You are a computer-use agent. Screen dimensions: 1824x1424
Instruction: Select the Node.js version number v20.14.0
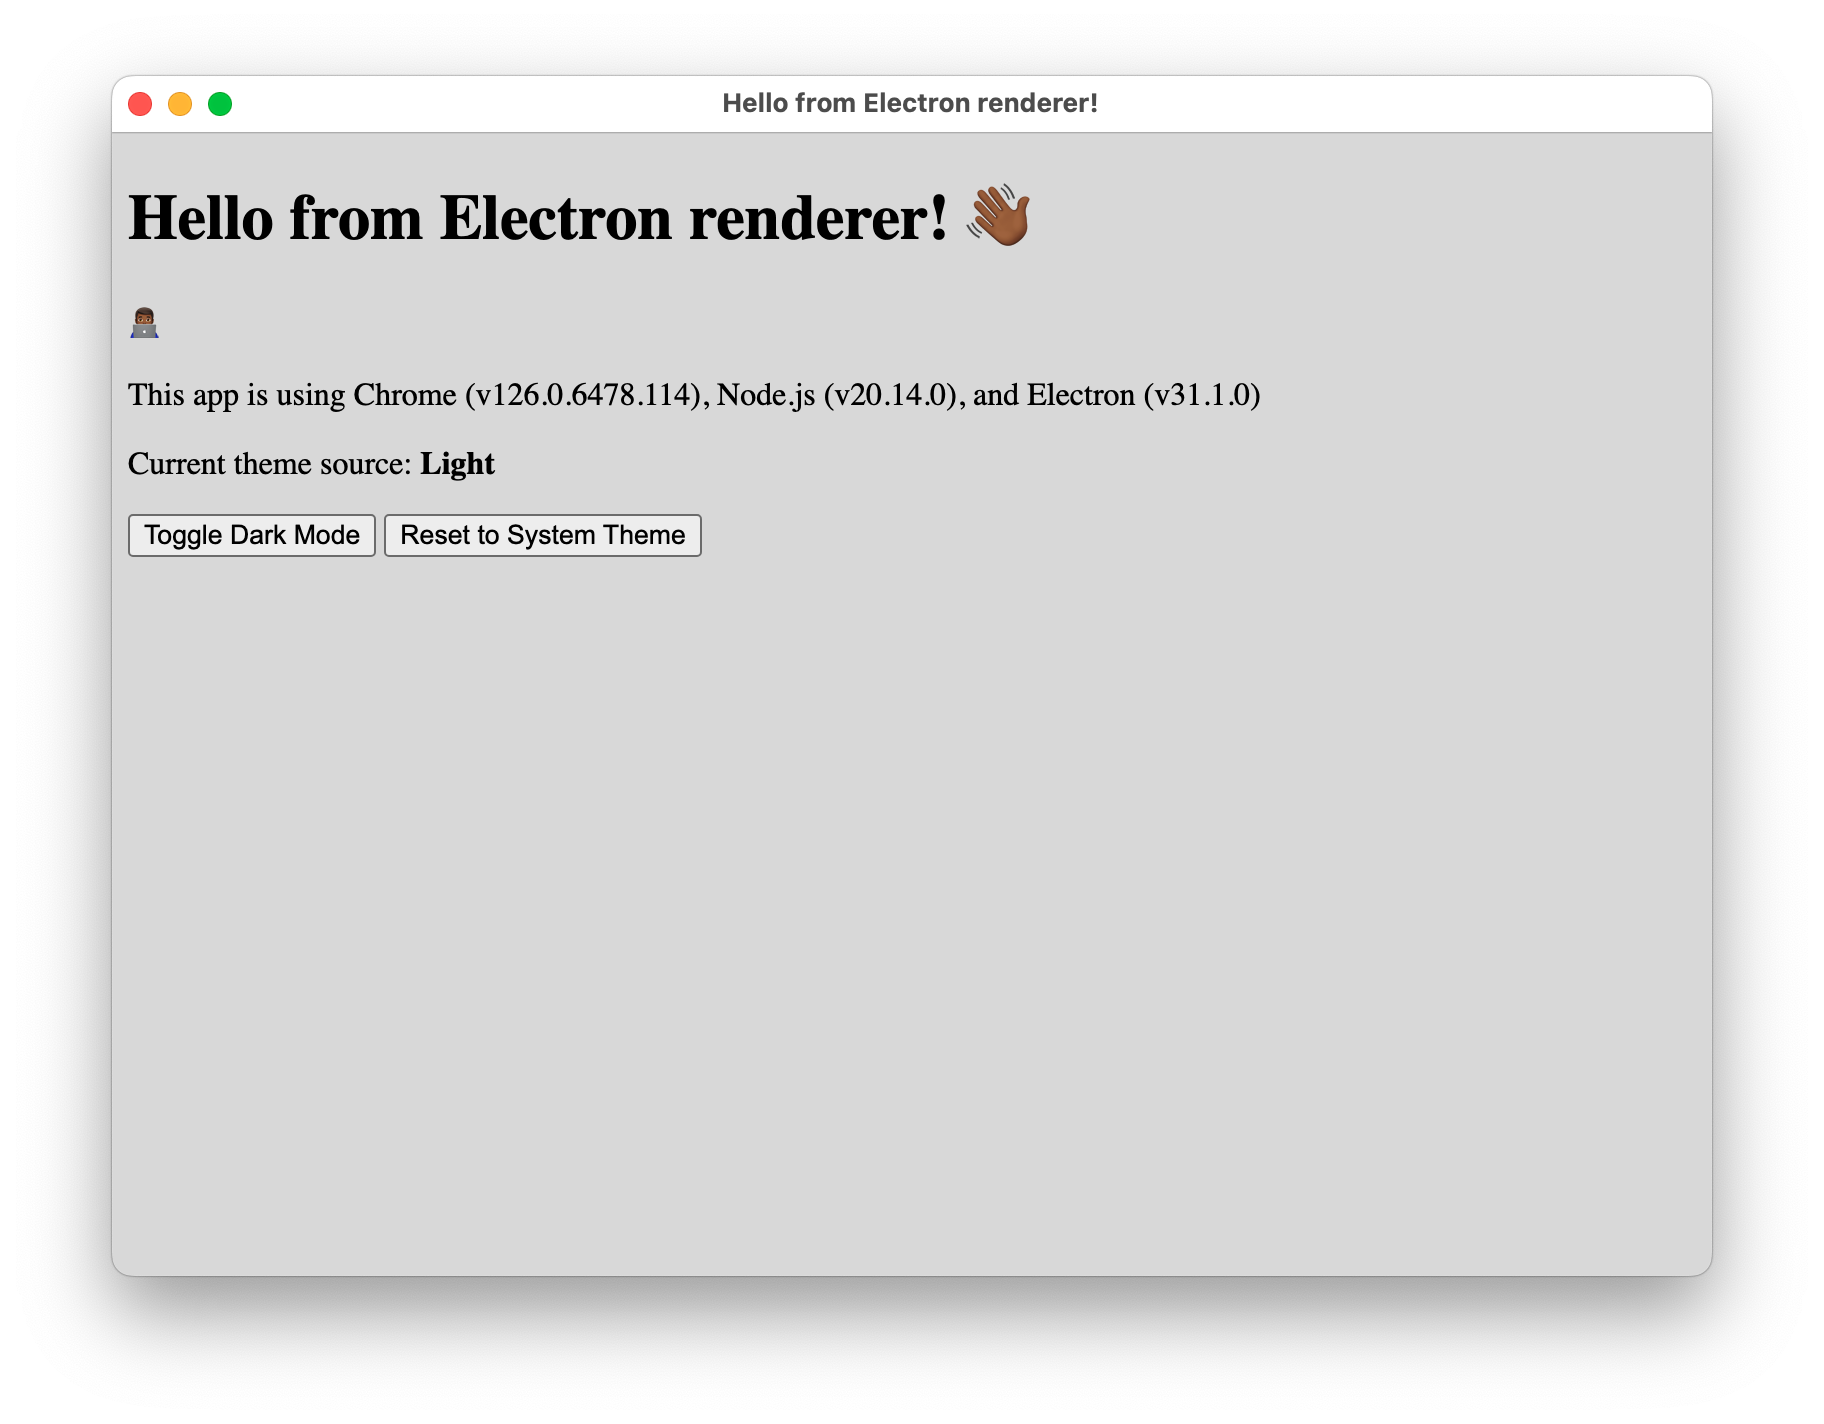(891, 395)
